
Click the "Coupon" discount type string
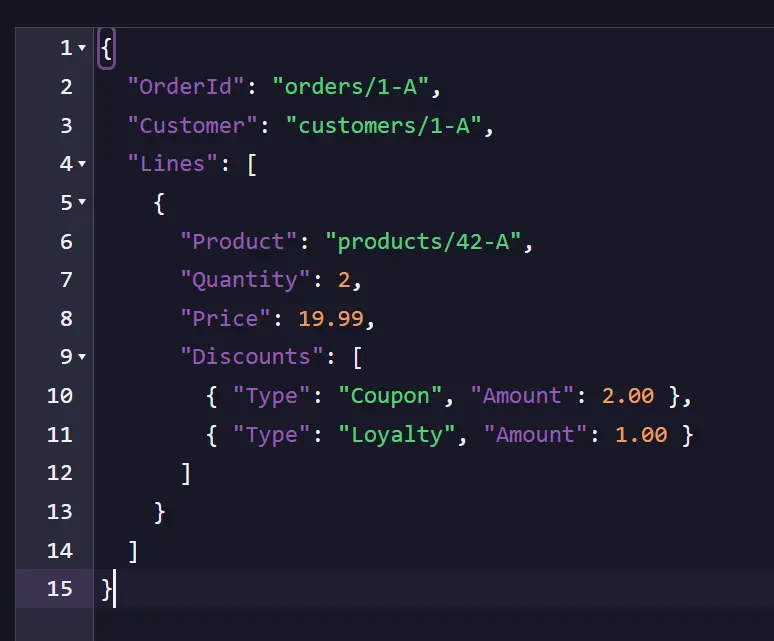(390, 396)
